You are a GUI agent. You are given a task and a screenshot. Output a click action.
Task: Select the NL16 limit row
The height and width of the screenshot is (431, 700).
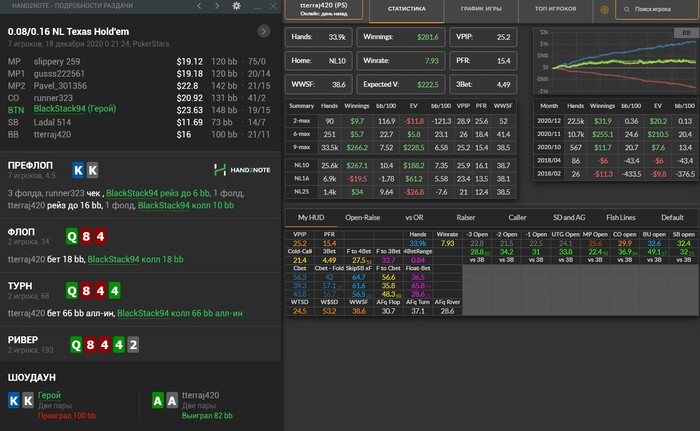[x=400, y=179]
